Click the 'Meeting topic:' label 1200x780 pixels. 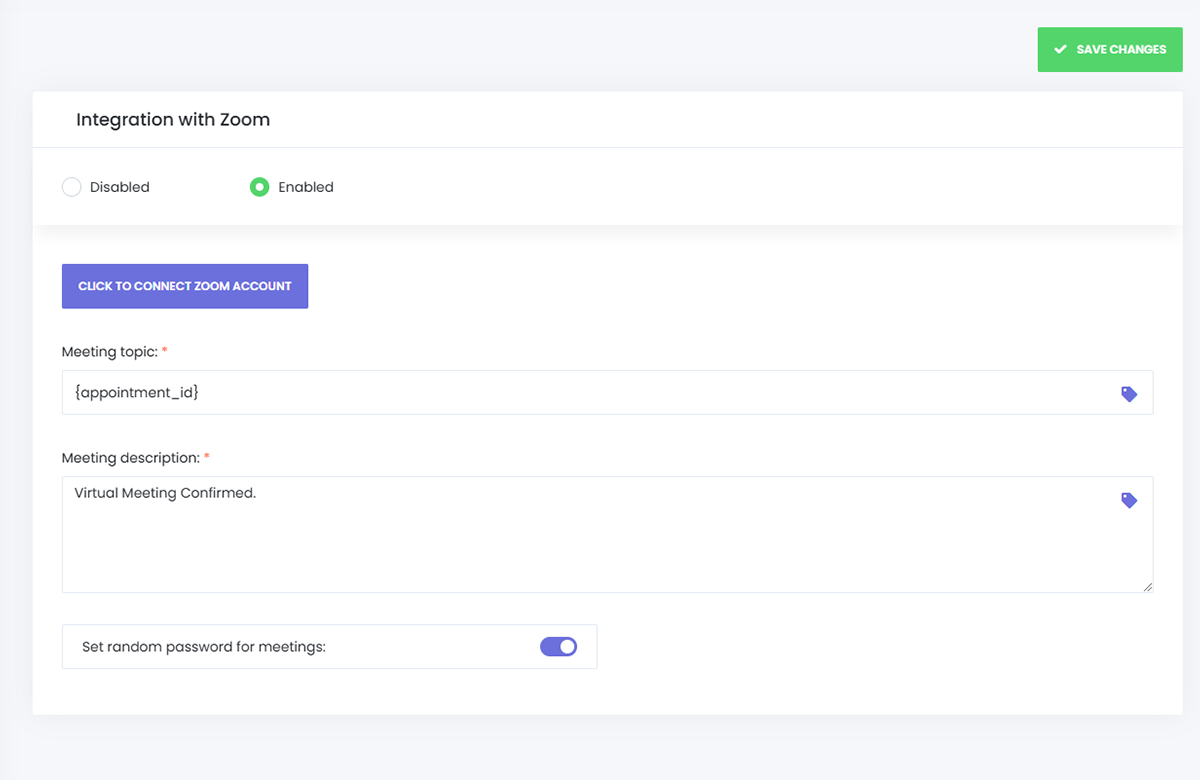point(110,352)
